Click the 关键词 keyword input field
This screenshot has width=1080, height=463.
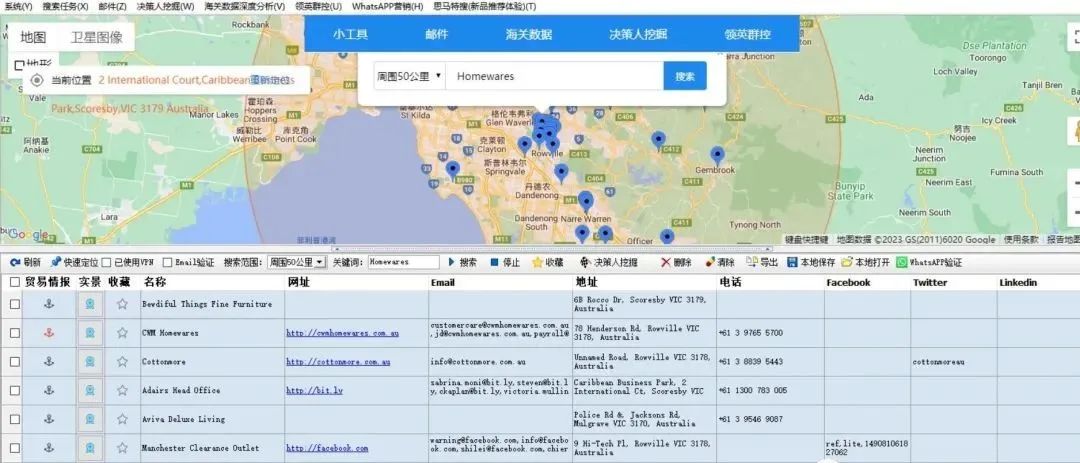pyautogui.click(x=404, y=263)
